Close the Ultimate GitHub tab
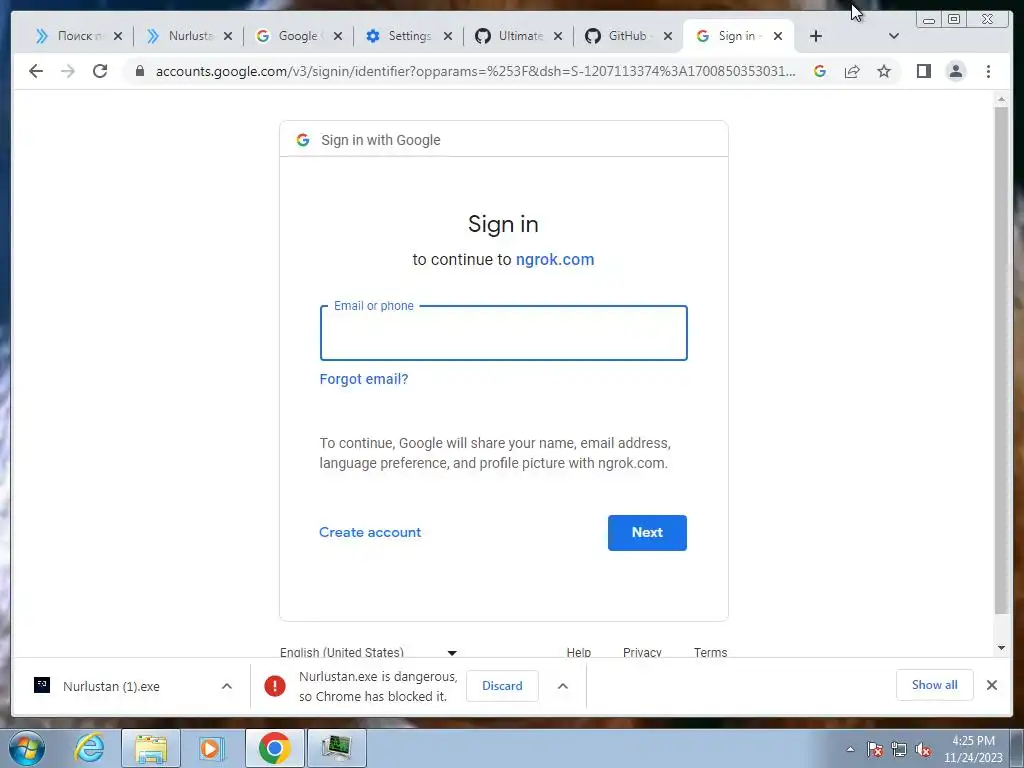This screenshot has width=1024, height=768. 558,37
